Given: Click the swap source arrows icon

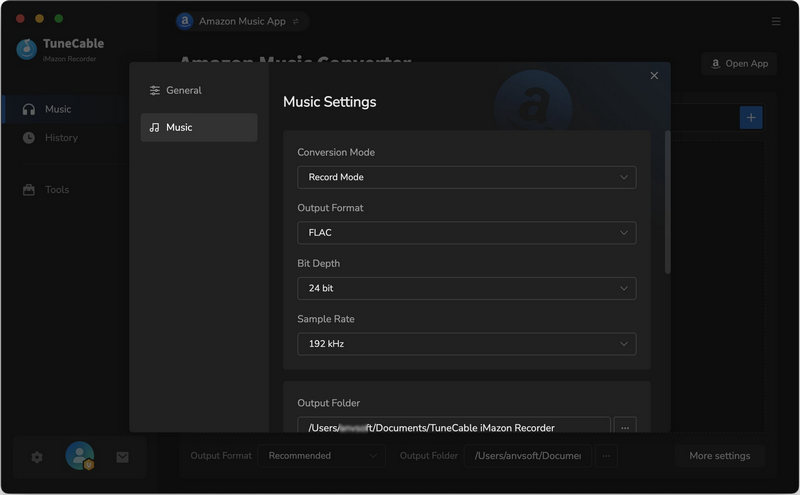Looking at the screenshot, I should click(x=295, y=21).
